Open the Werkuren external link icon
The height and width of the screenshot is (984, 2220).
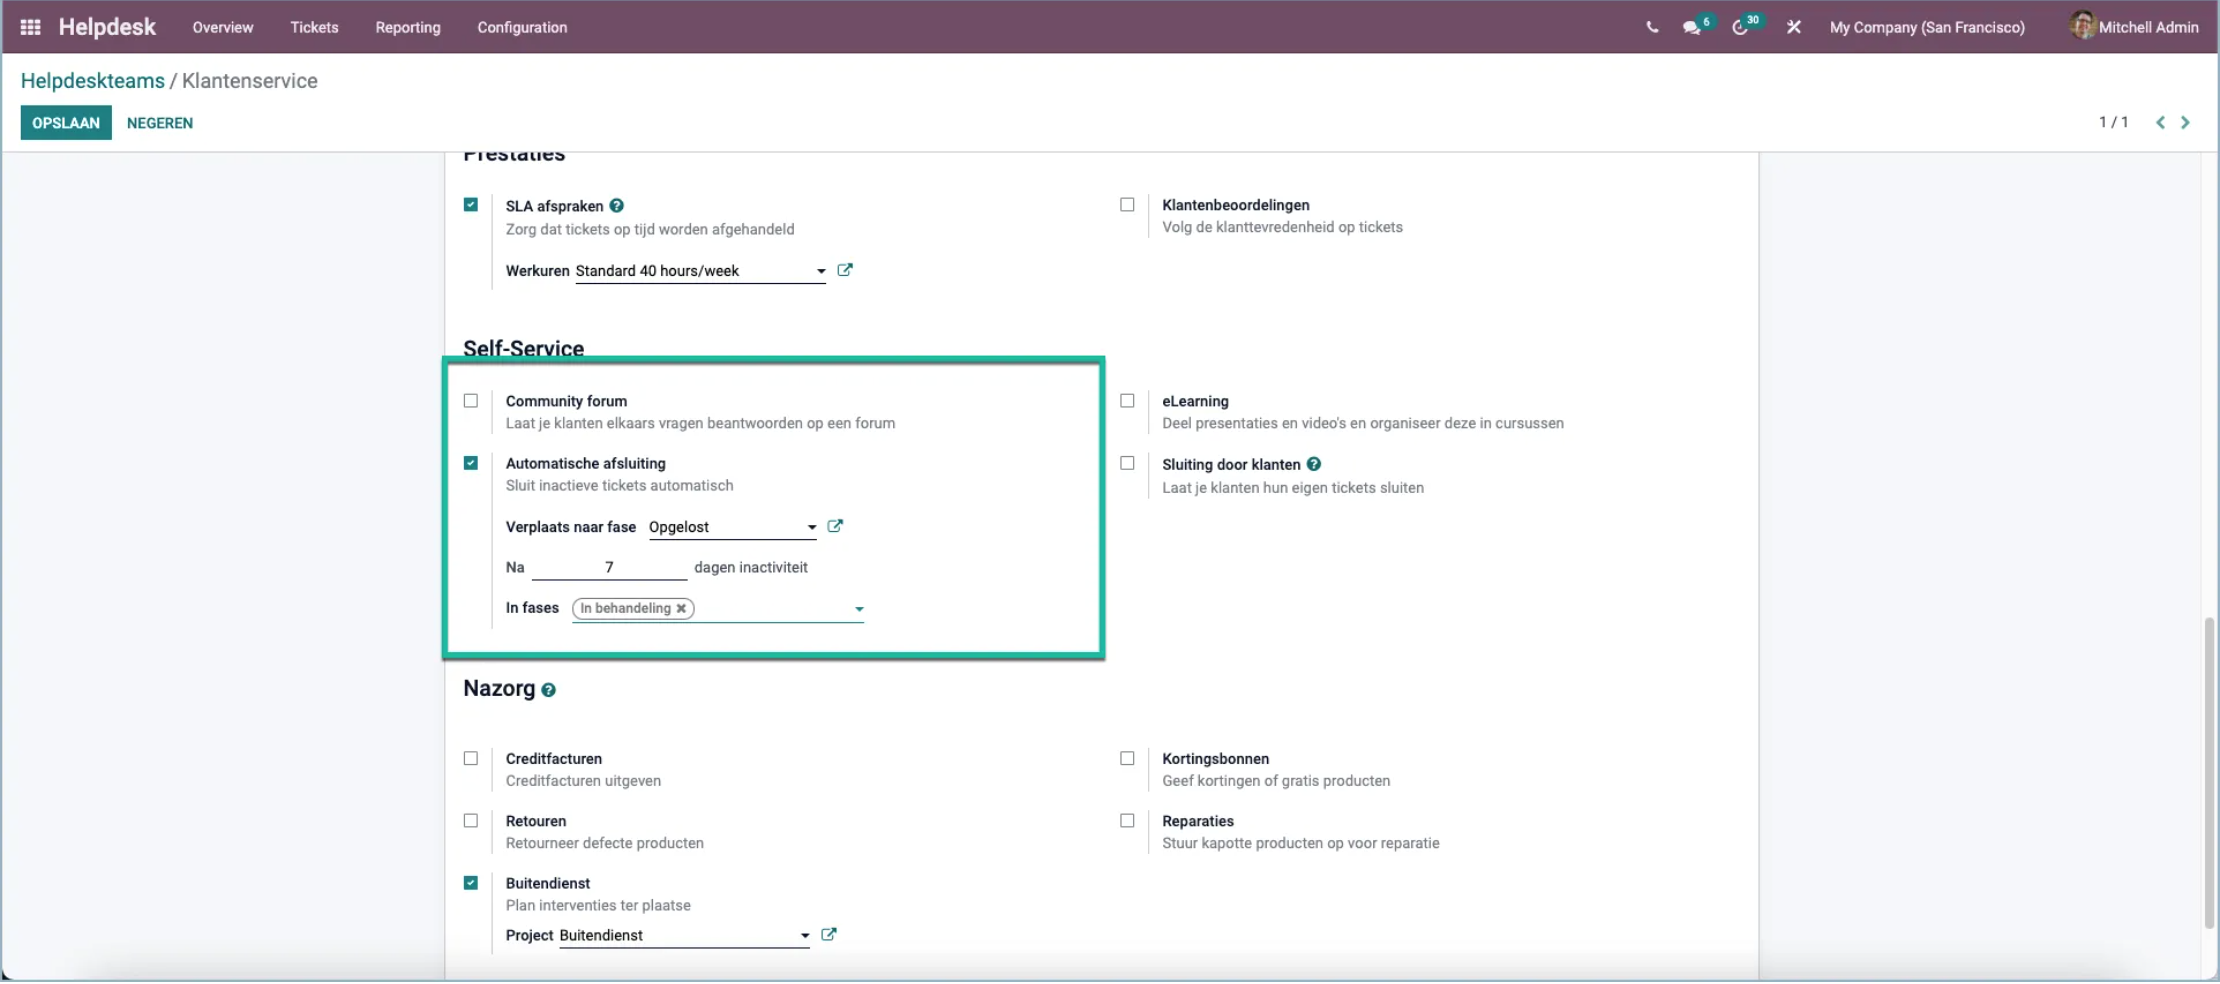tap(845, 270)
